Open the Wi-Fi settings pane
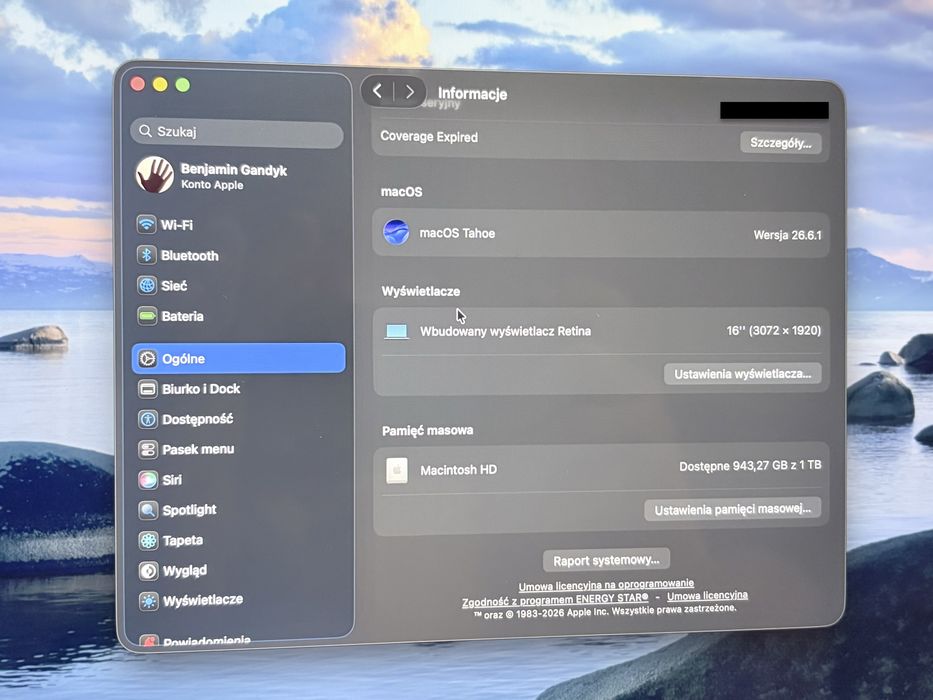This screenshot has width=933, height=700. pos(237,225)
